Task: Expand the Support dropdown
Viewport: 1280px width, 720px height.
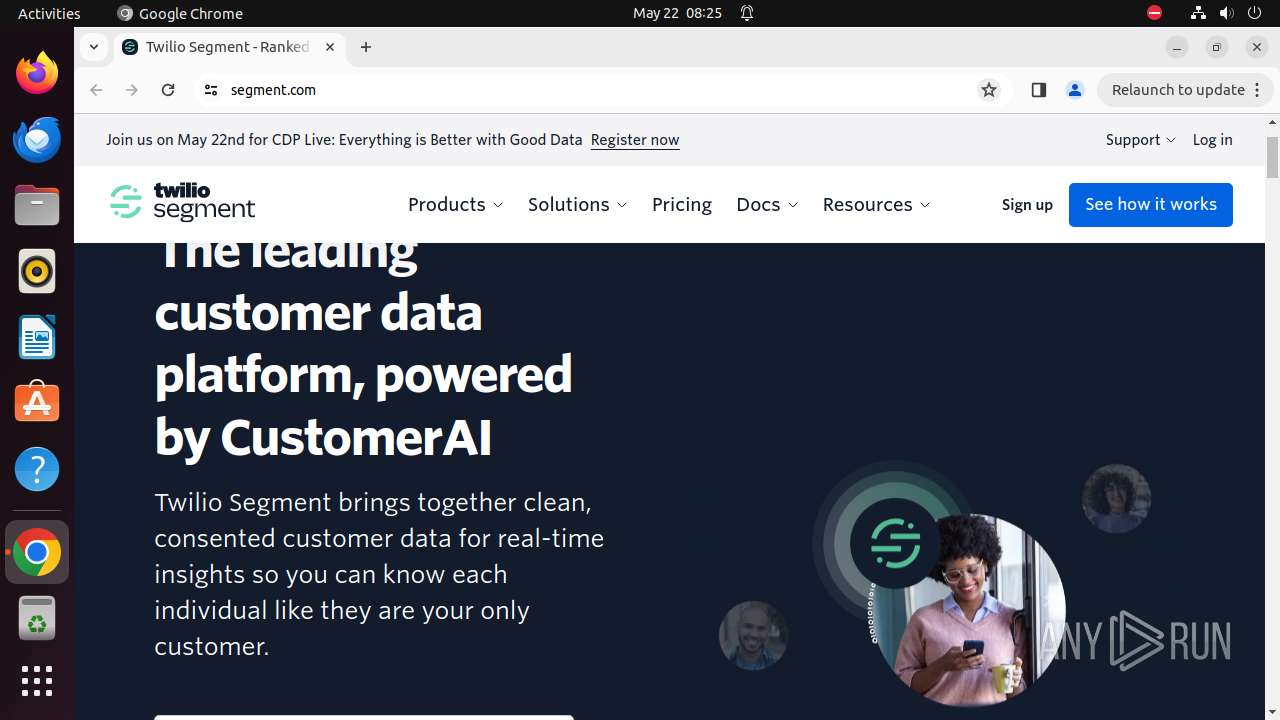Action: pos(1141,140)
